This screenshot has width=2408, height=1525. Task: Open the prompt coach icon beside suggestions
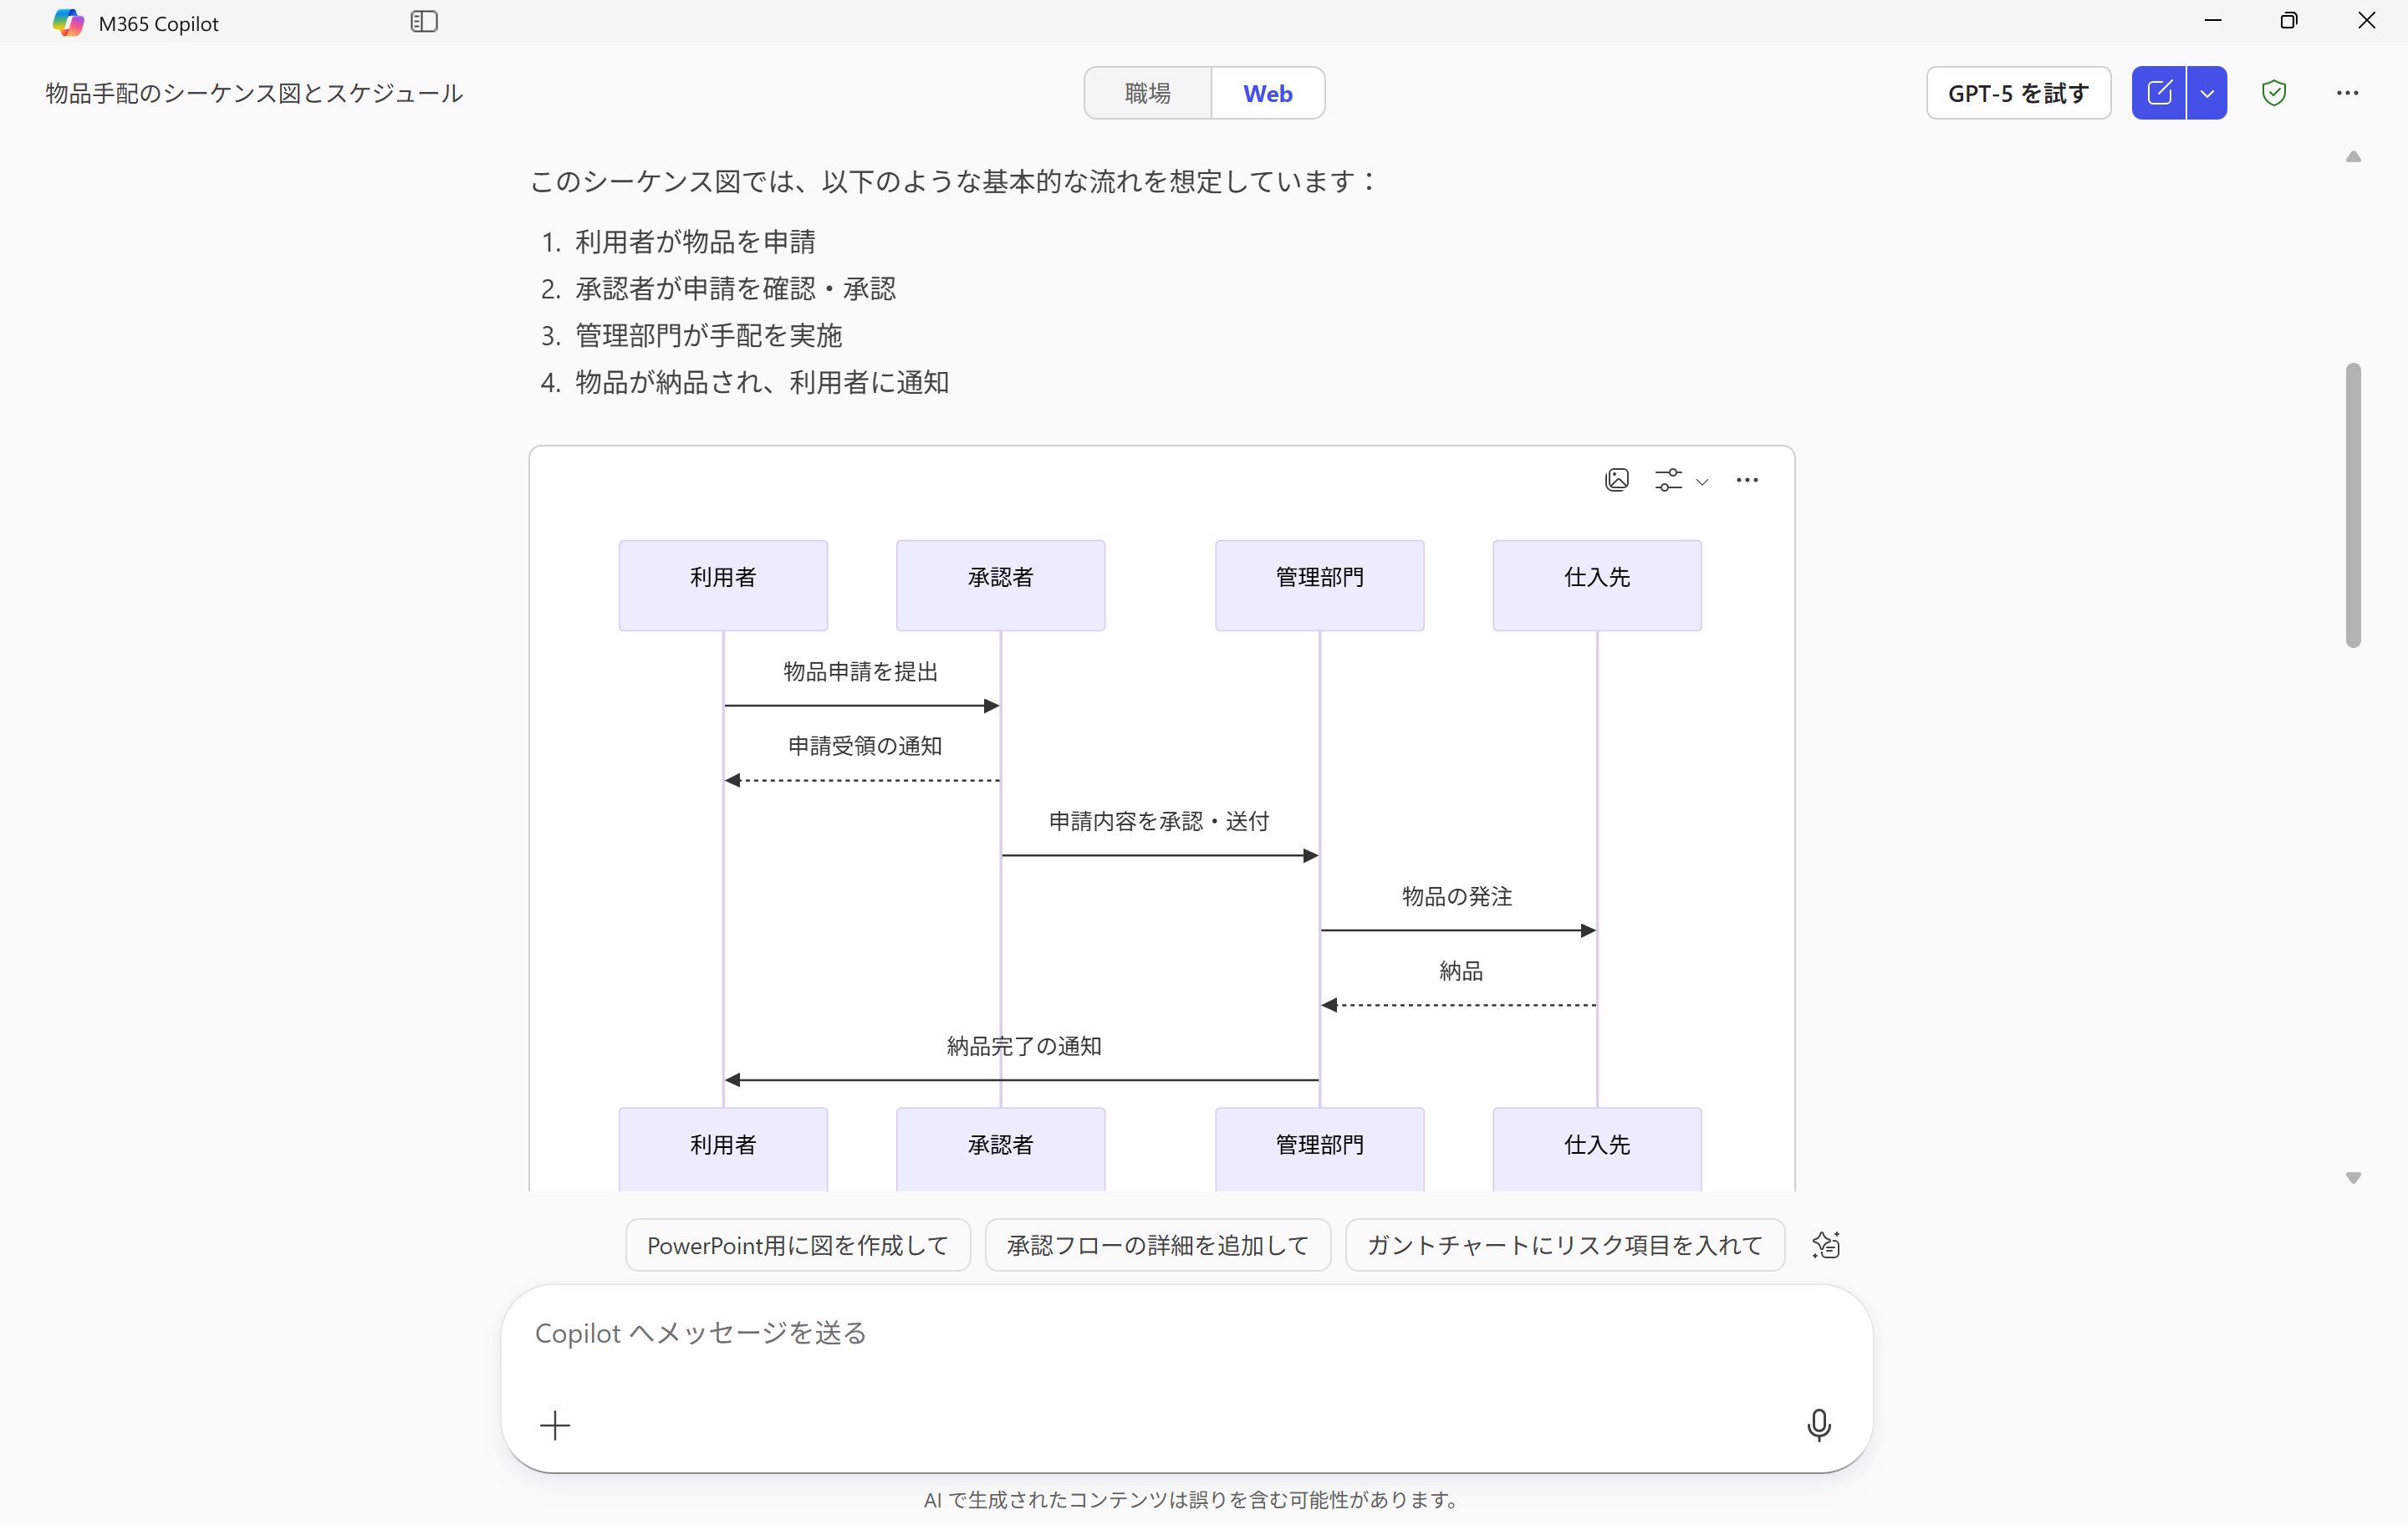(1825, 1244)
